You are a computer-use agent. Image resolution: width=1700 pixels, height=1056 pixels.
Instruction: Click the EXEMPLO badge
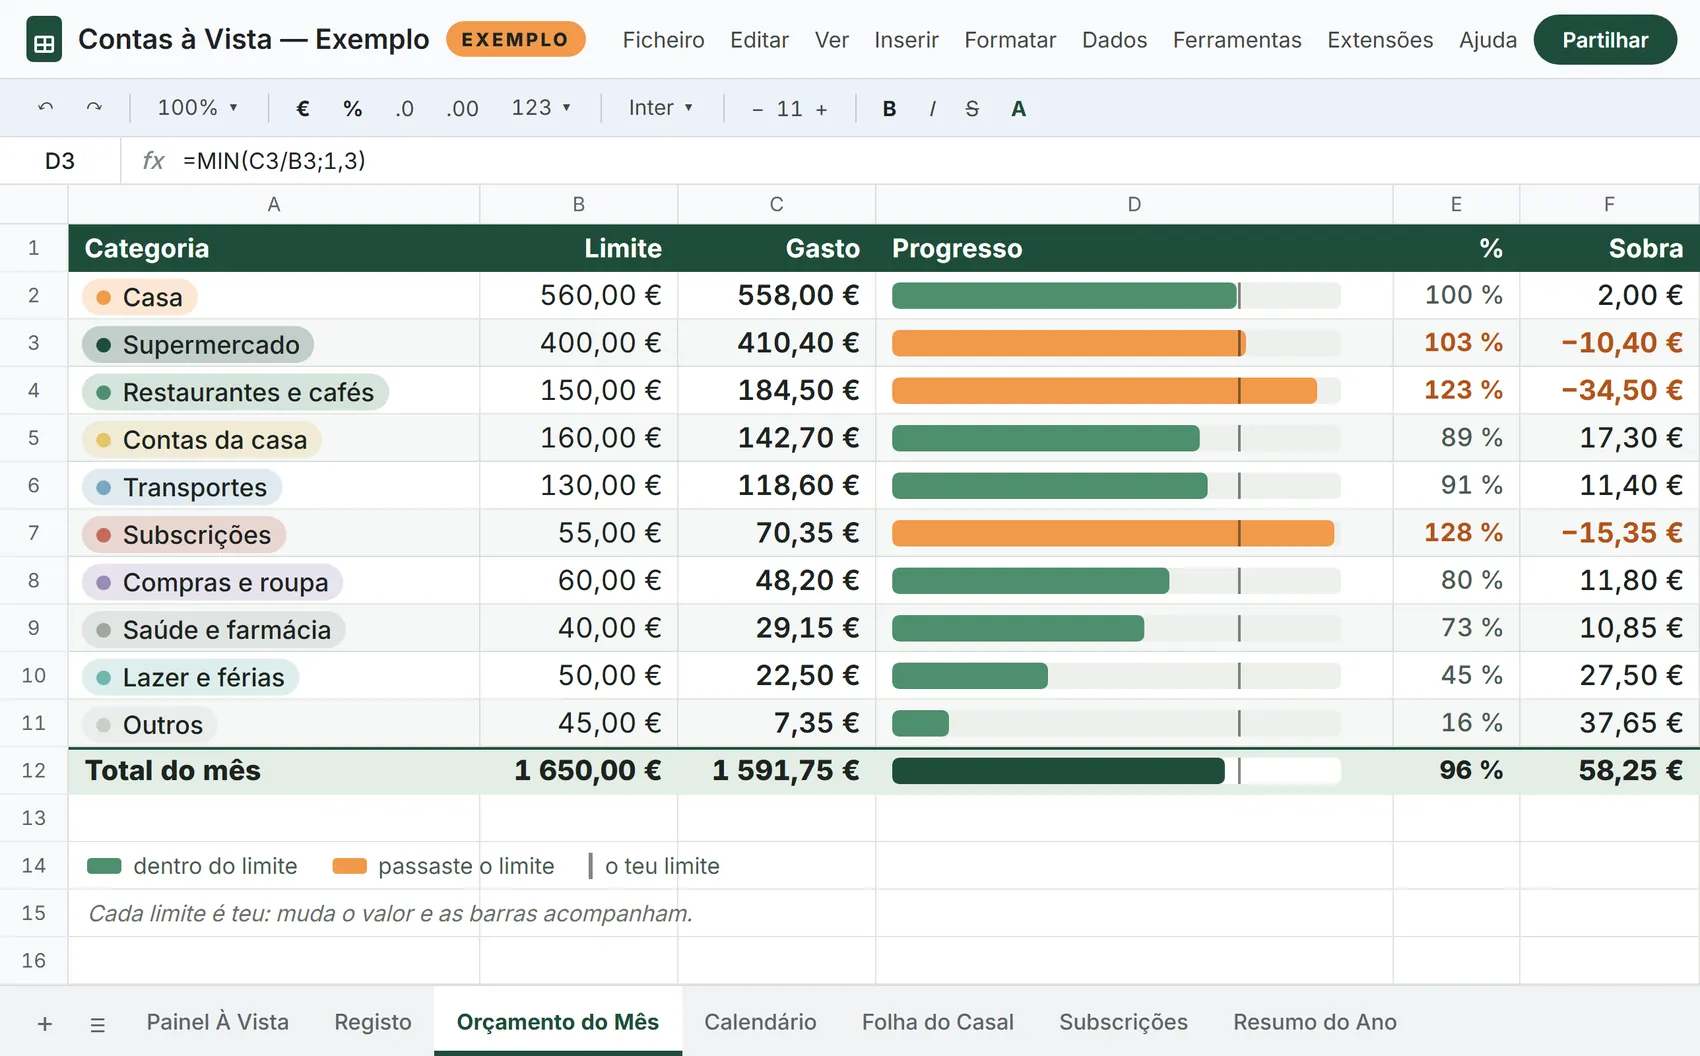click(515, 40)
